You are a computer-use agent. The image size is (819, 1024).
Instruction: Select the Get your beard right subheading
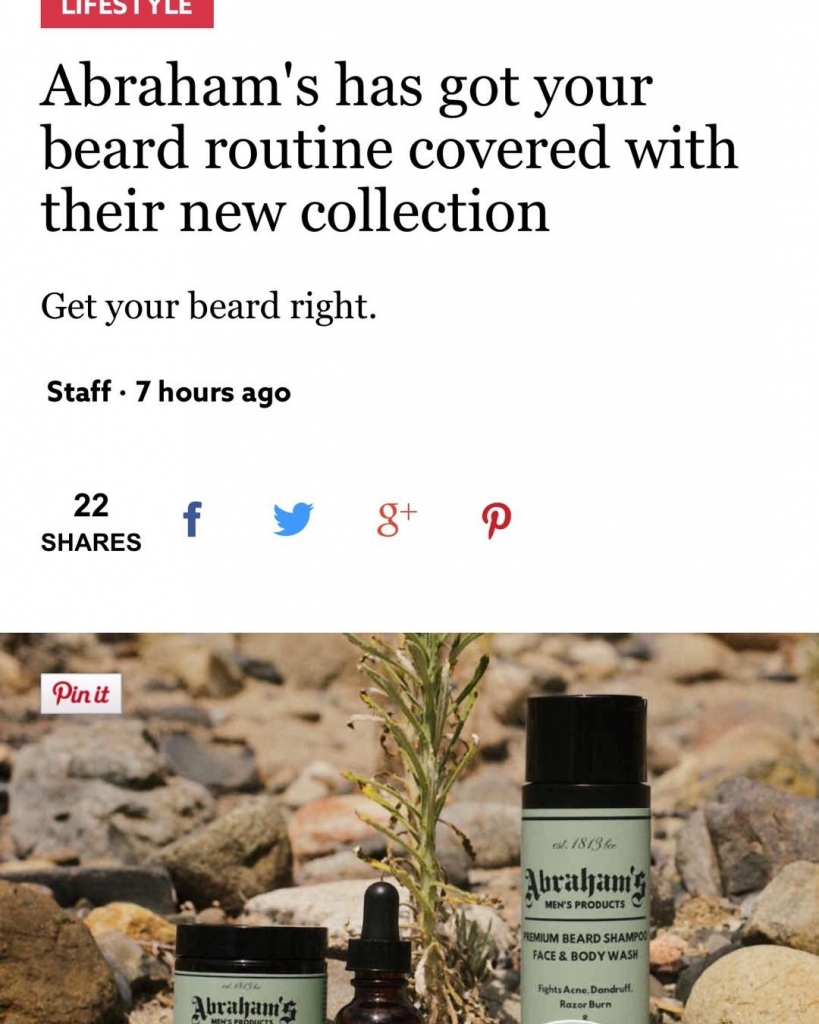pyautogui.click(x=208, y=306)
